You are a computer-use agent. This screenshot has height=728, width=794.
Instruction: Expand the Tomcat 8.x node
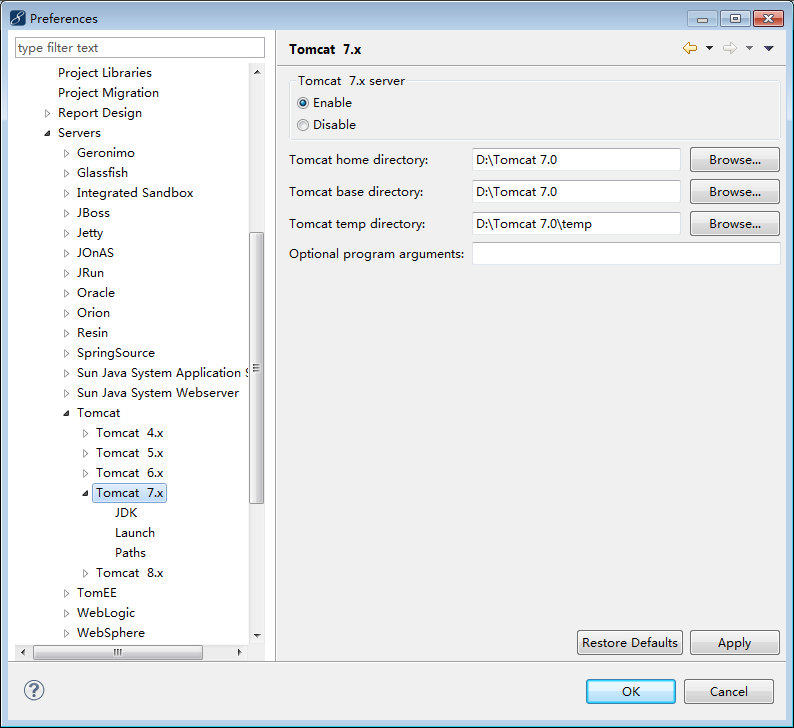86,573
